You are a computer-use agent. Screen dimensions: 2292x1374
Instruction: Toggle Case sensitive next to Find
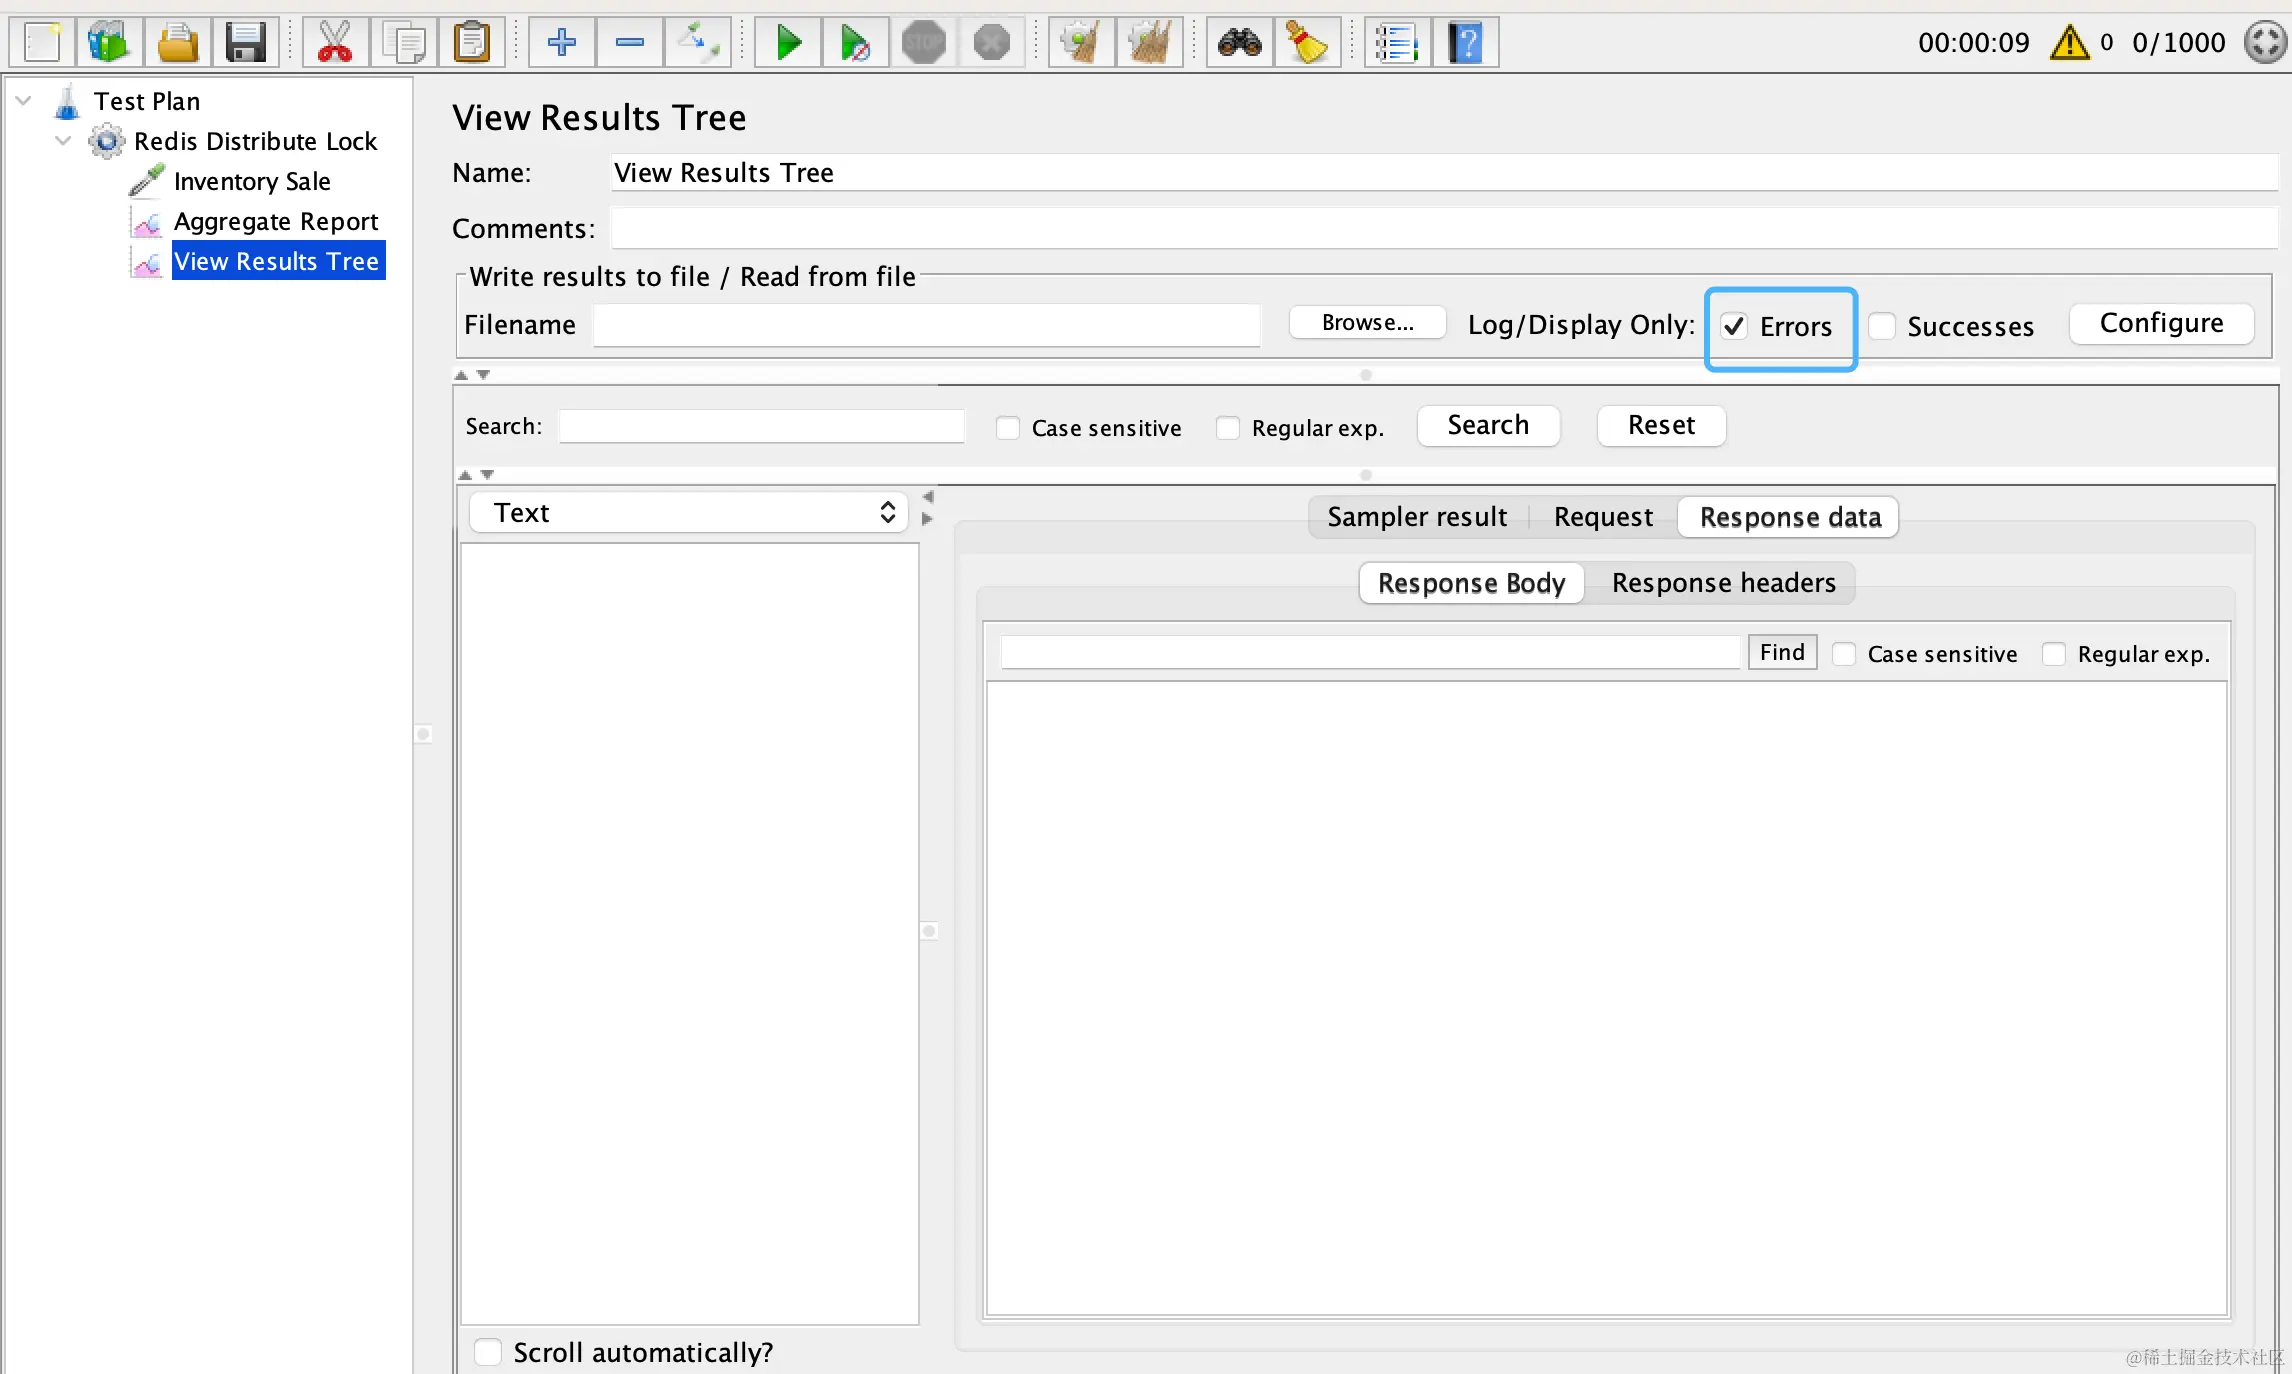click(1844, 654)
